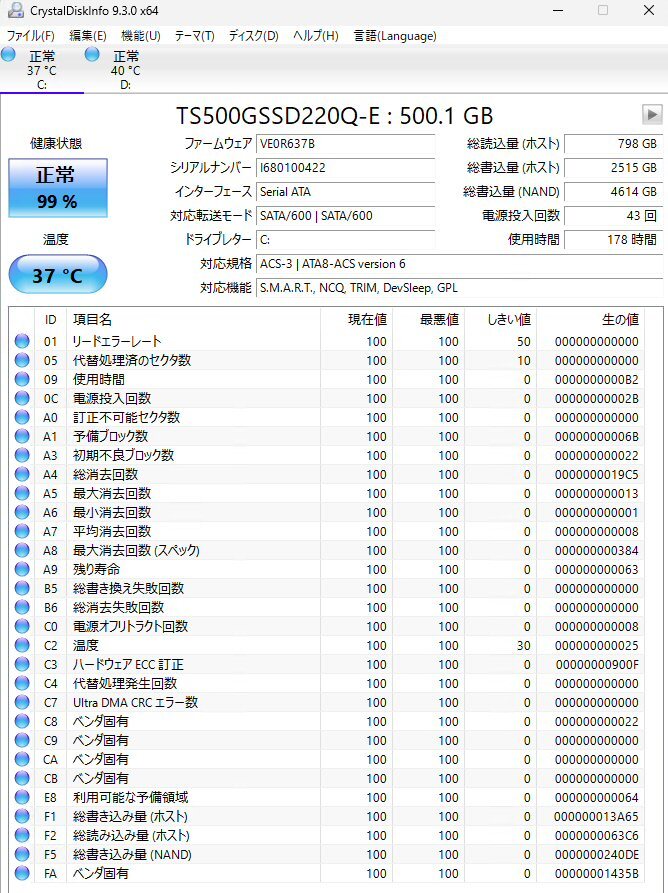
Task: Click the interface field Serial ATA
Action: pos(346,191)
